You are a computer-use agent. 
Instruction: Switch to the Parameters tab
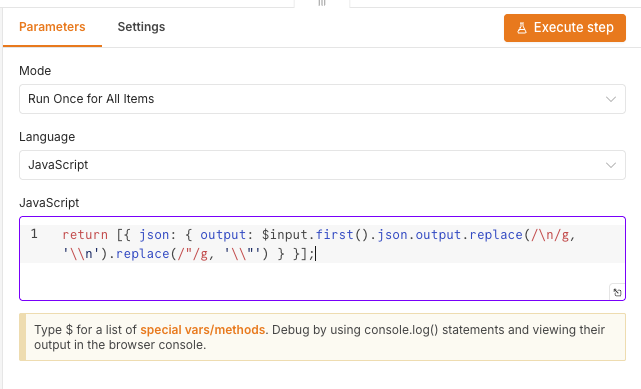click(x=52, y=27)
